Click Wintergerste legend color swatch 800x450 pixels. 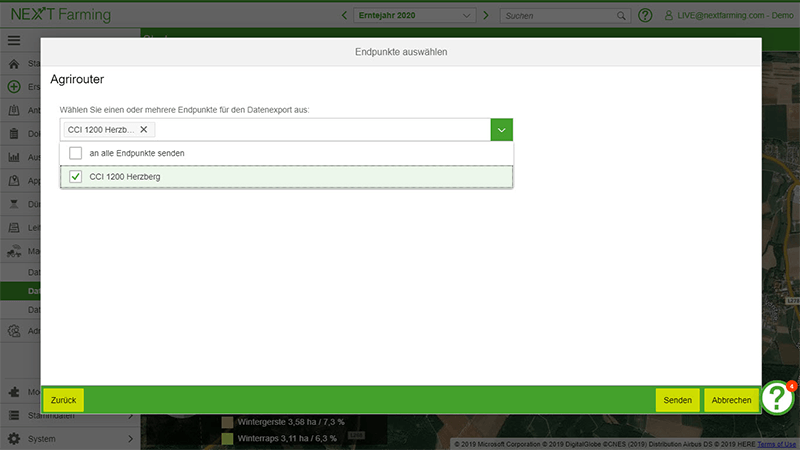pos(228,422)
